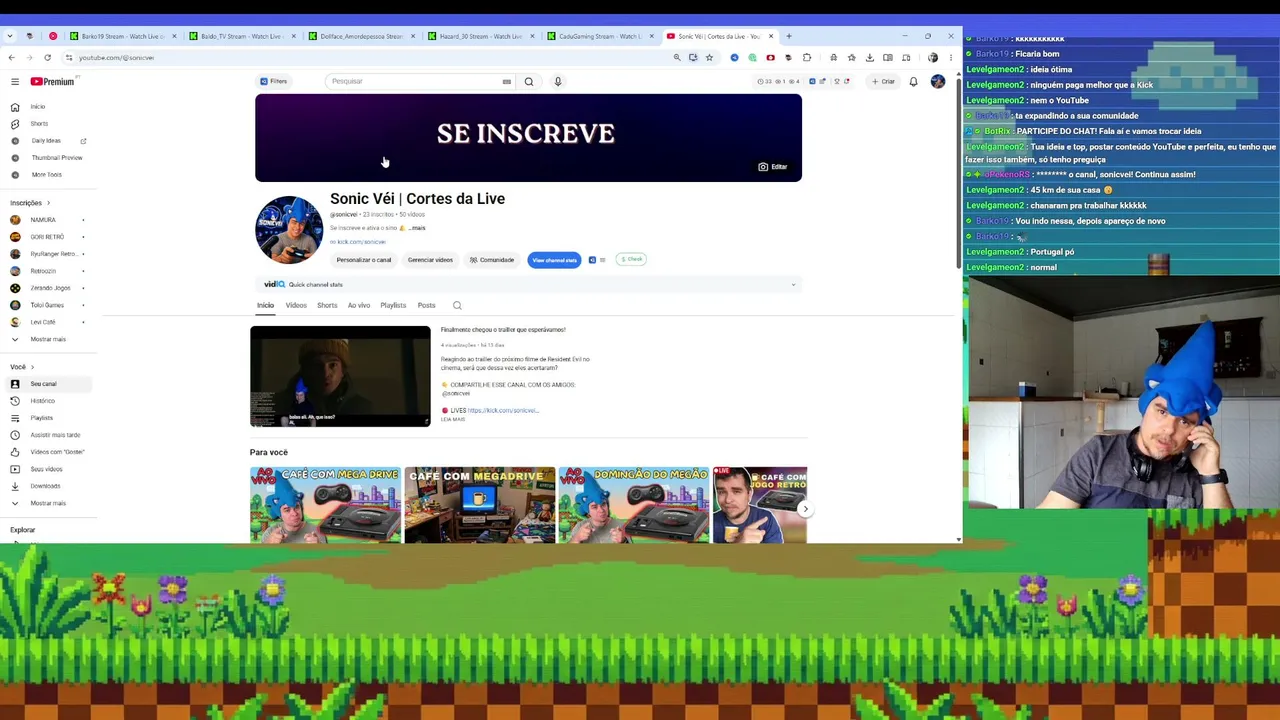The height and width of the screenshot is (720, 1280).
Task: Expand channel description with ...mais
Action: click(x=416, y=228)
